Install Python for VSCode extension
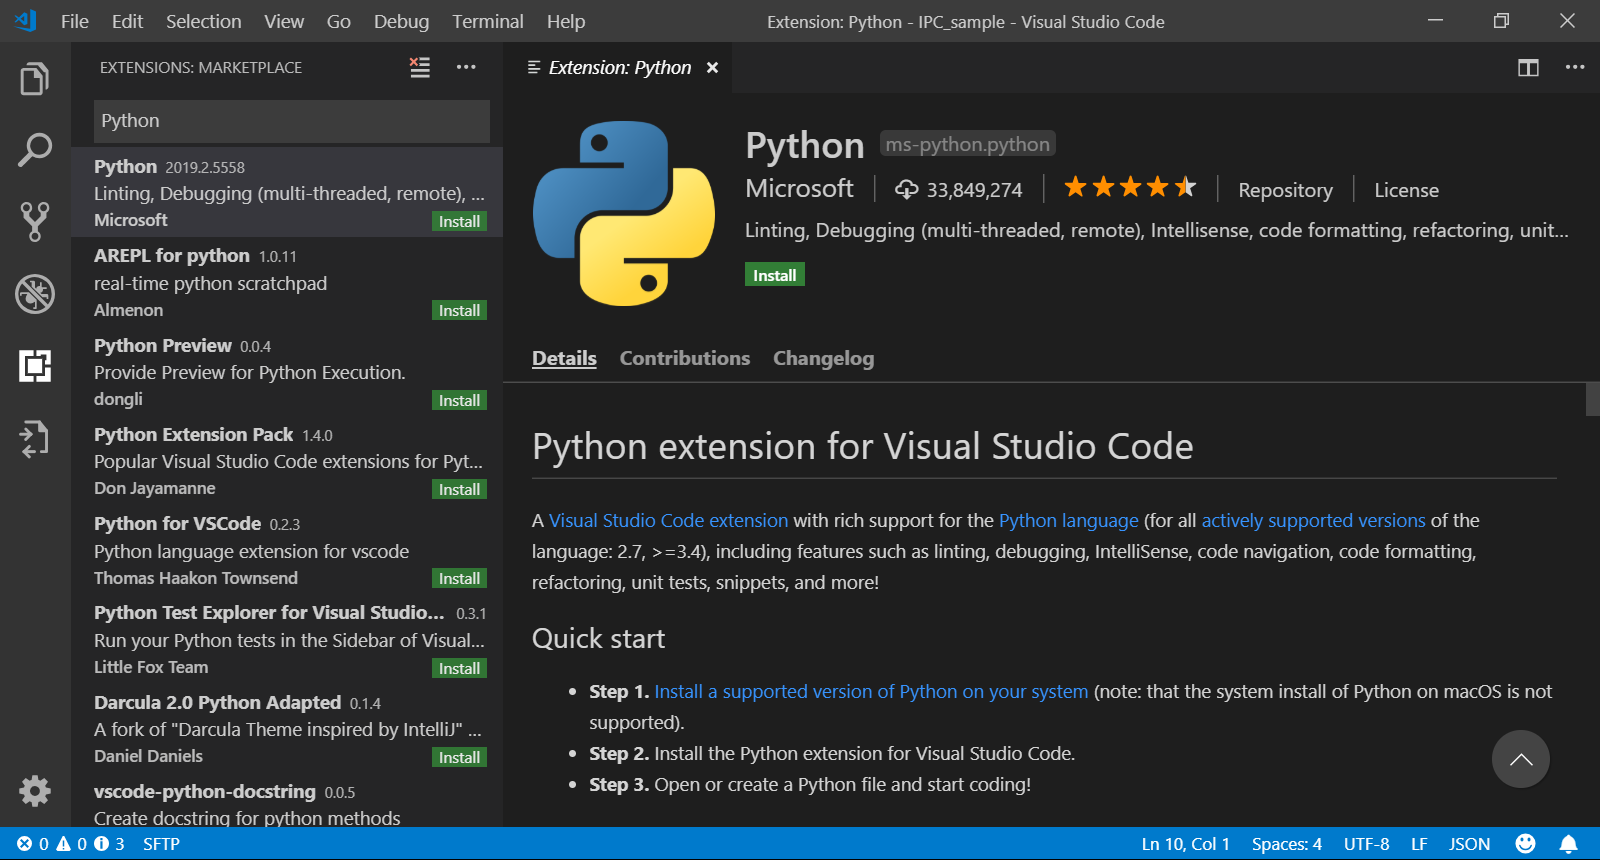The height and width of the screenshot is (860, 1600). (459, 578)
